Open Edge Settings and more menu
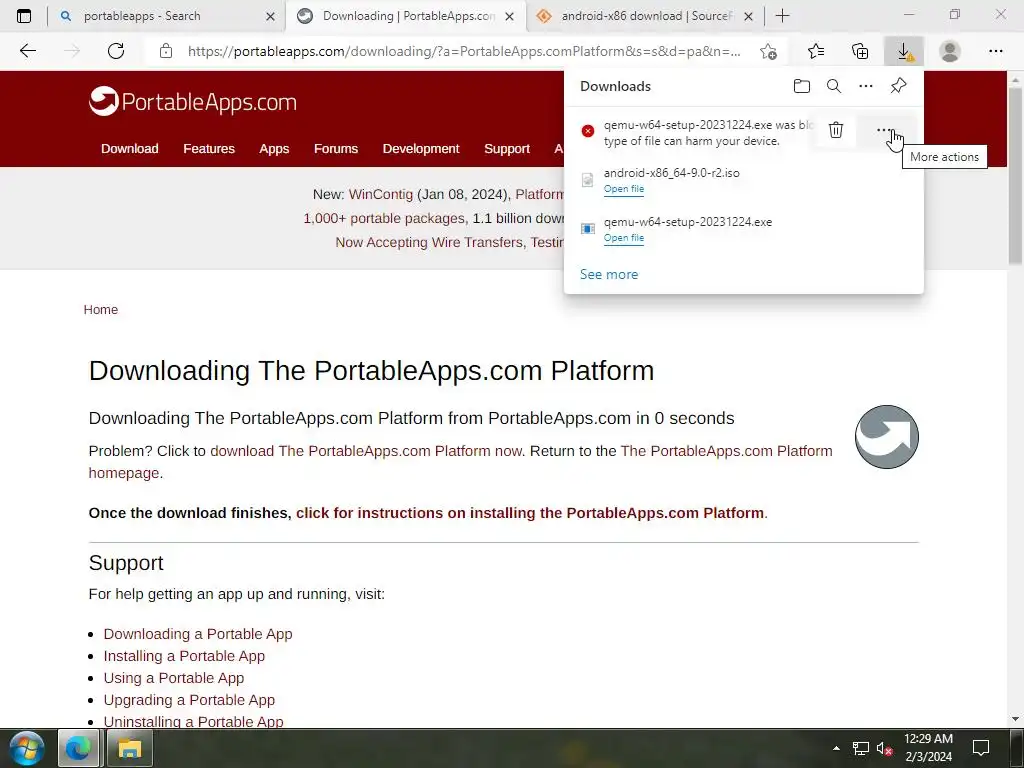The width and height of the screenshot is (1024, 768). click(x=995, y=51)
